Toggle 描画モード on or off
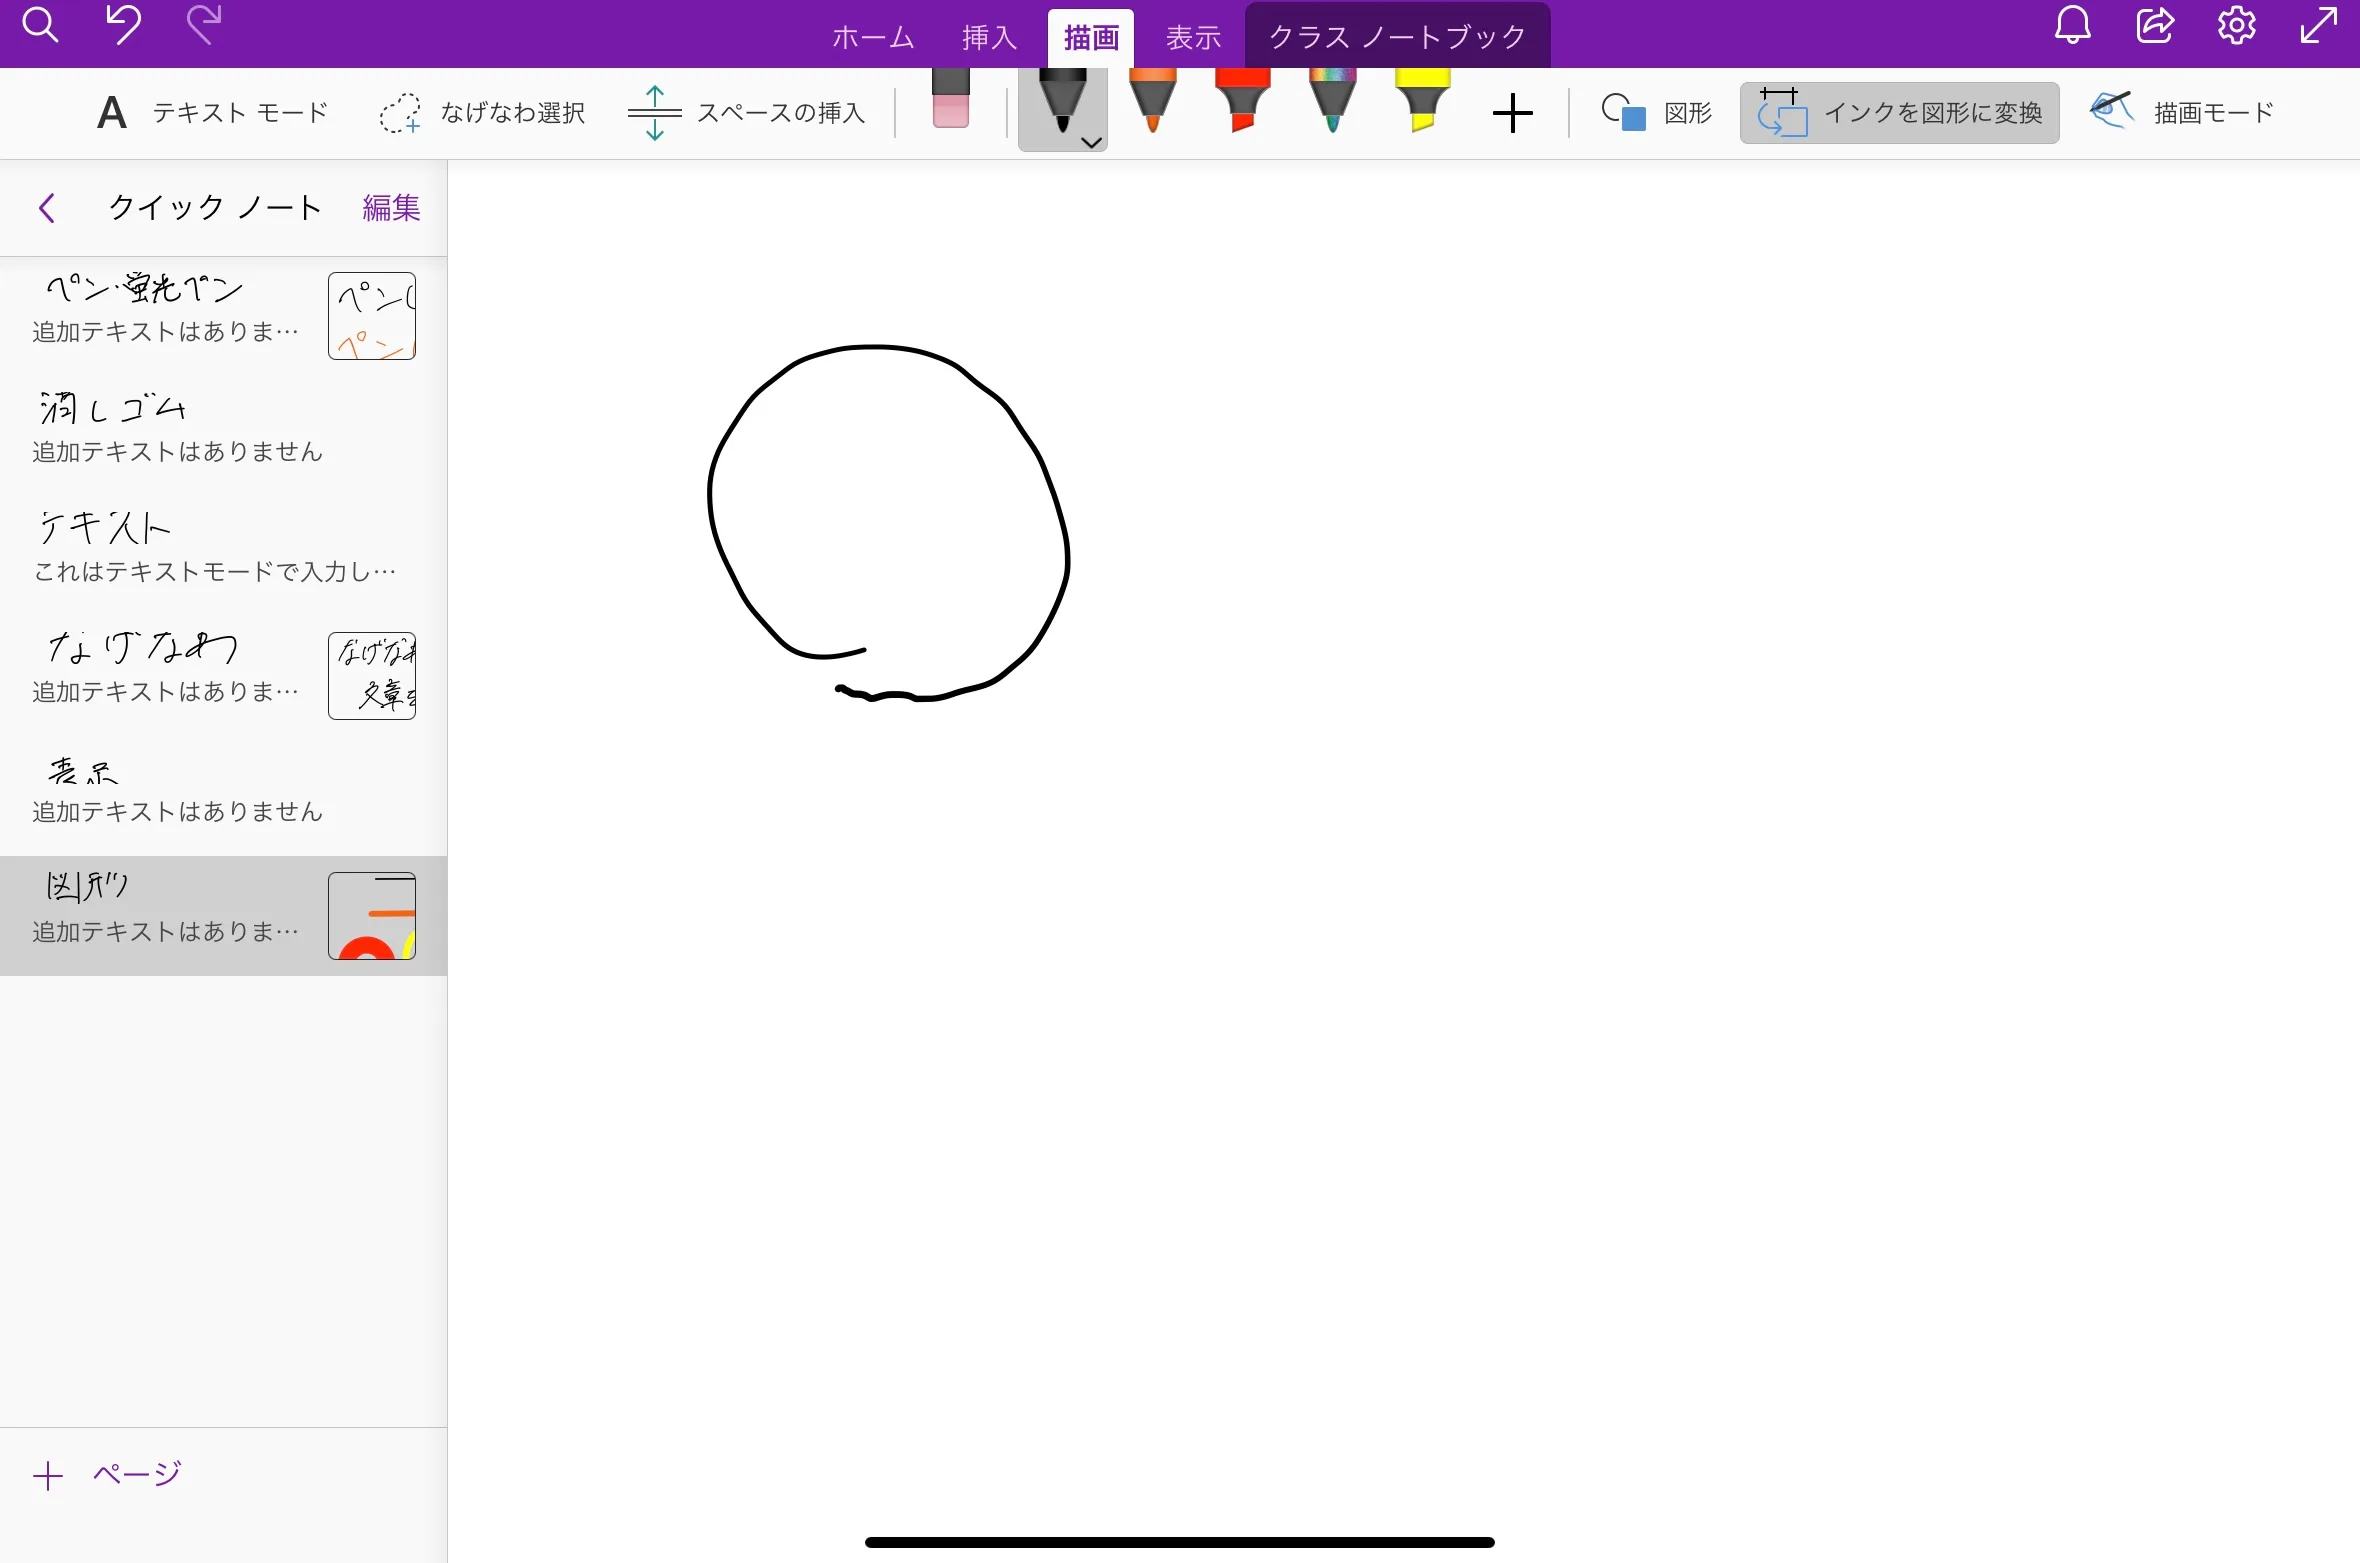 pyautogui.click(x=2183, y=112)
